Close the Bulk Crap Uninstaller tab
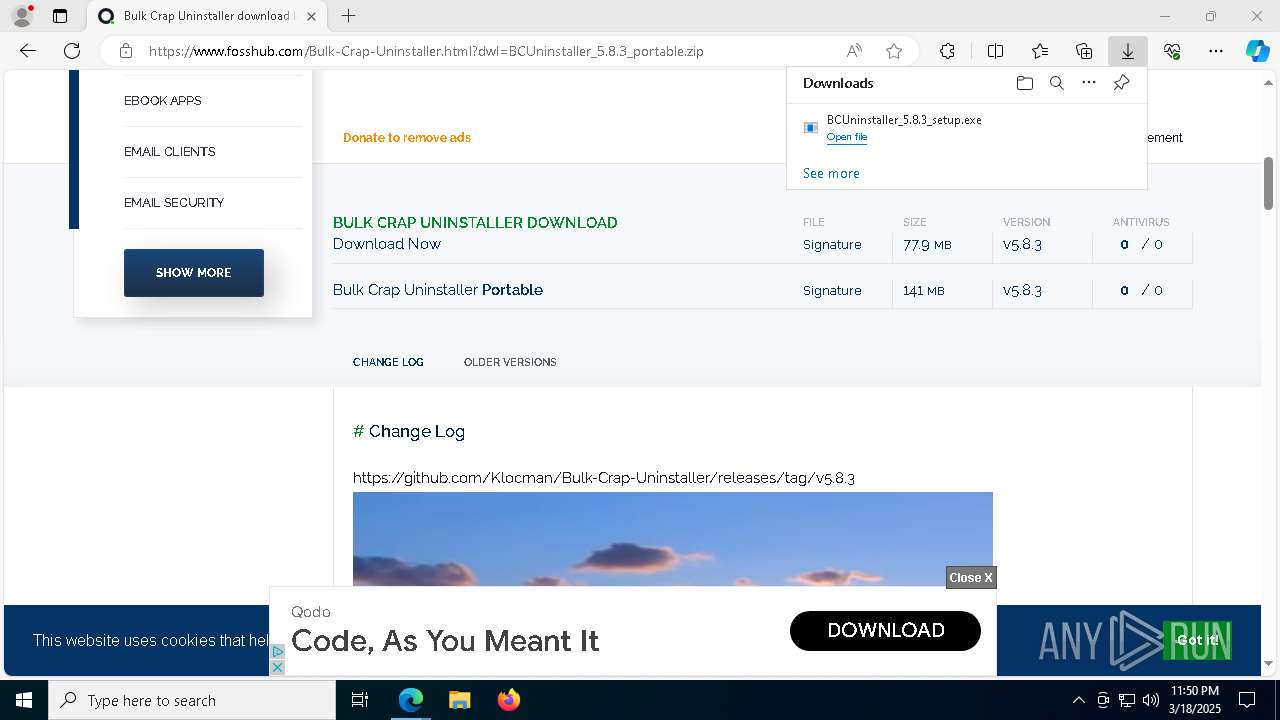 (x=312, y=16)
